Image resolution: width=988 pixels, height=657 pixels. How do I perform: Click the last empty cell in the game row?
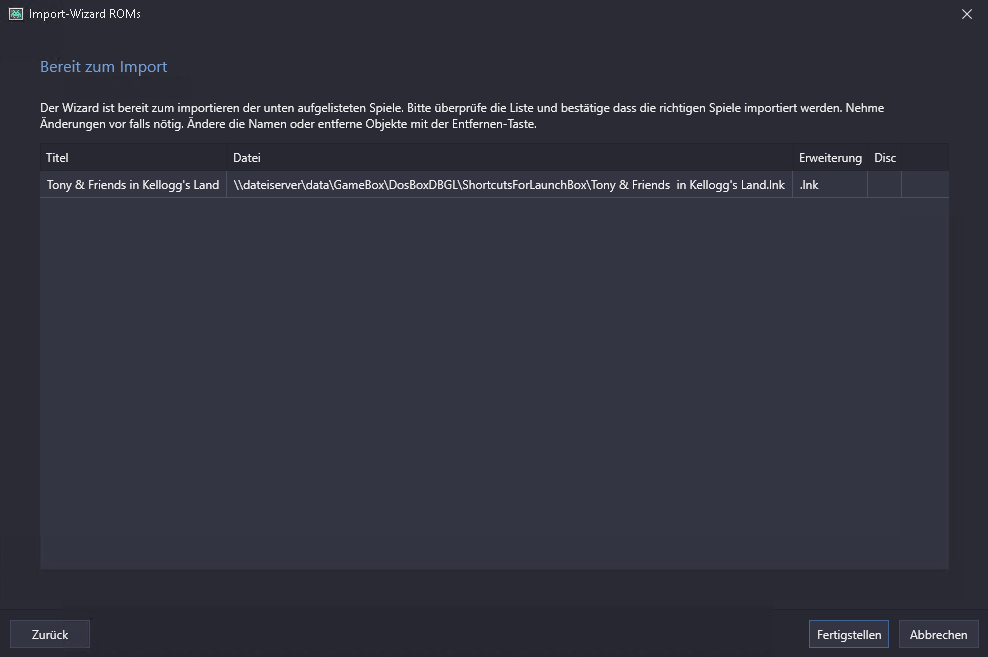[x=924, y=185]
